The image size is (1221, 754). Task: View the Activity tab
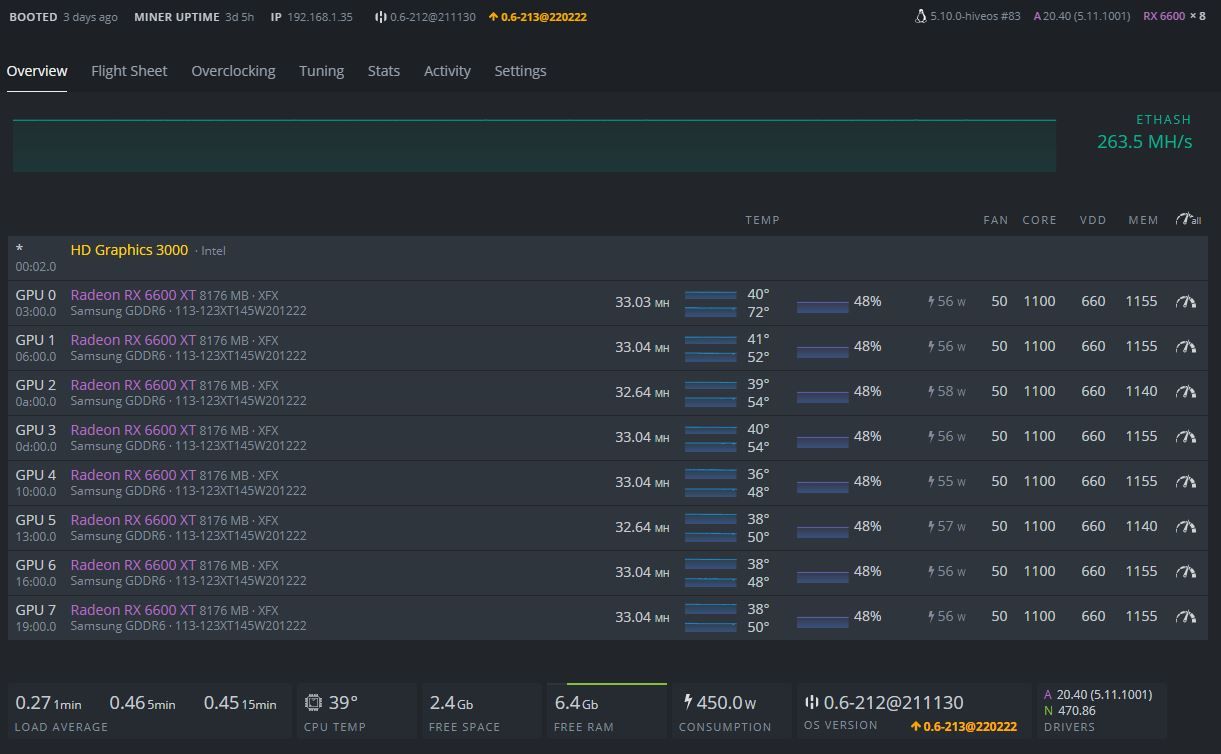pos(447,71)
